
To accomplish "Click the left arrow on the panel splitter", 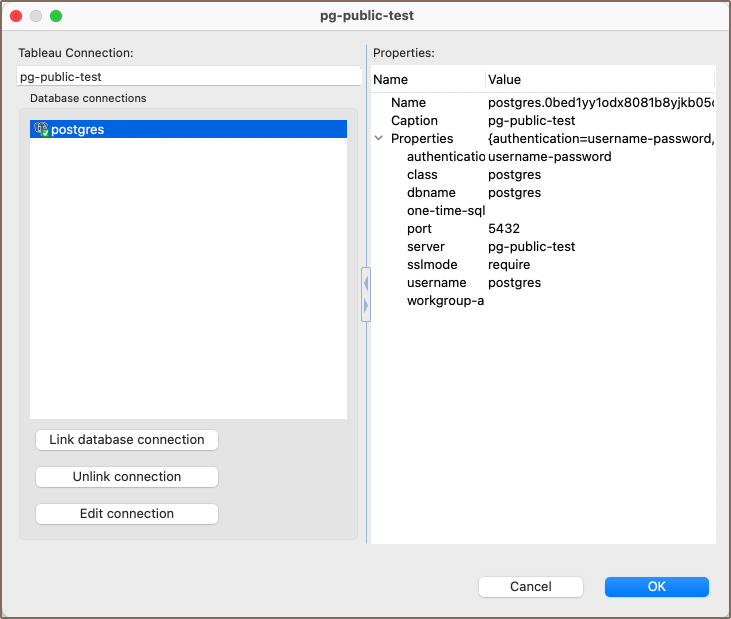I will (x=366, y=284).
